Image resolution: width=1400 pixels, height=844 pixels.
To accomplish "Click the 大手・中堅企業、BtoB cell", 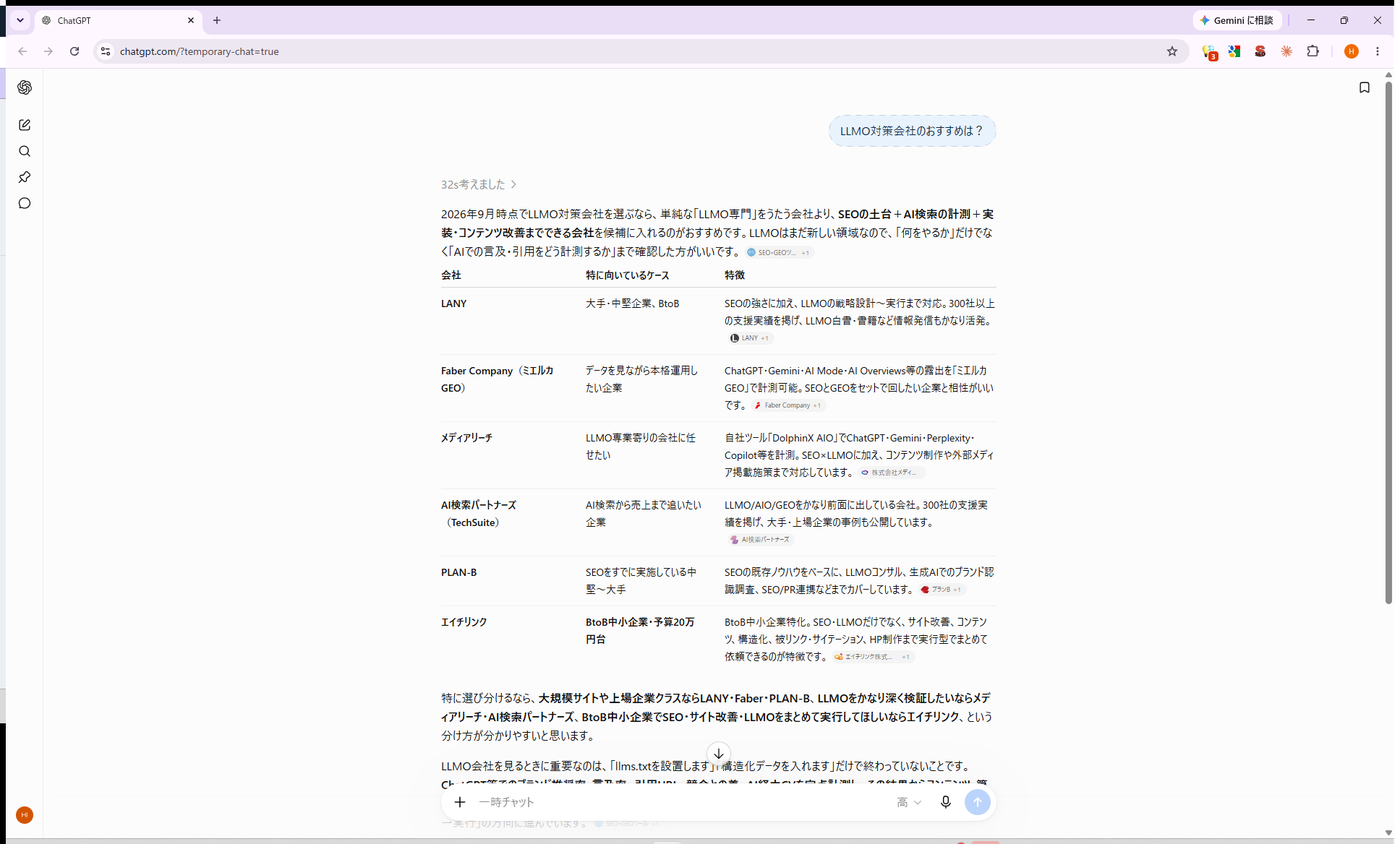I will (x=633, y=303).
